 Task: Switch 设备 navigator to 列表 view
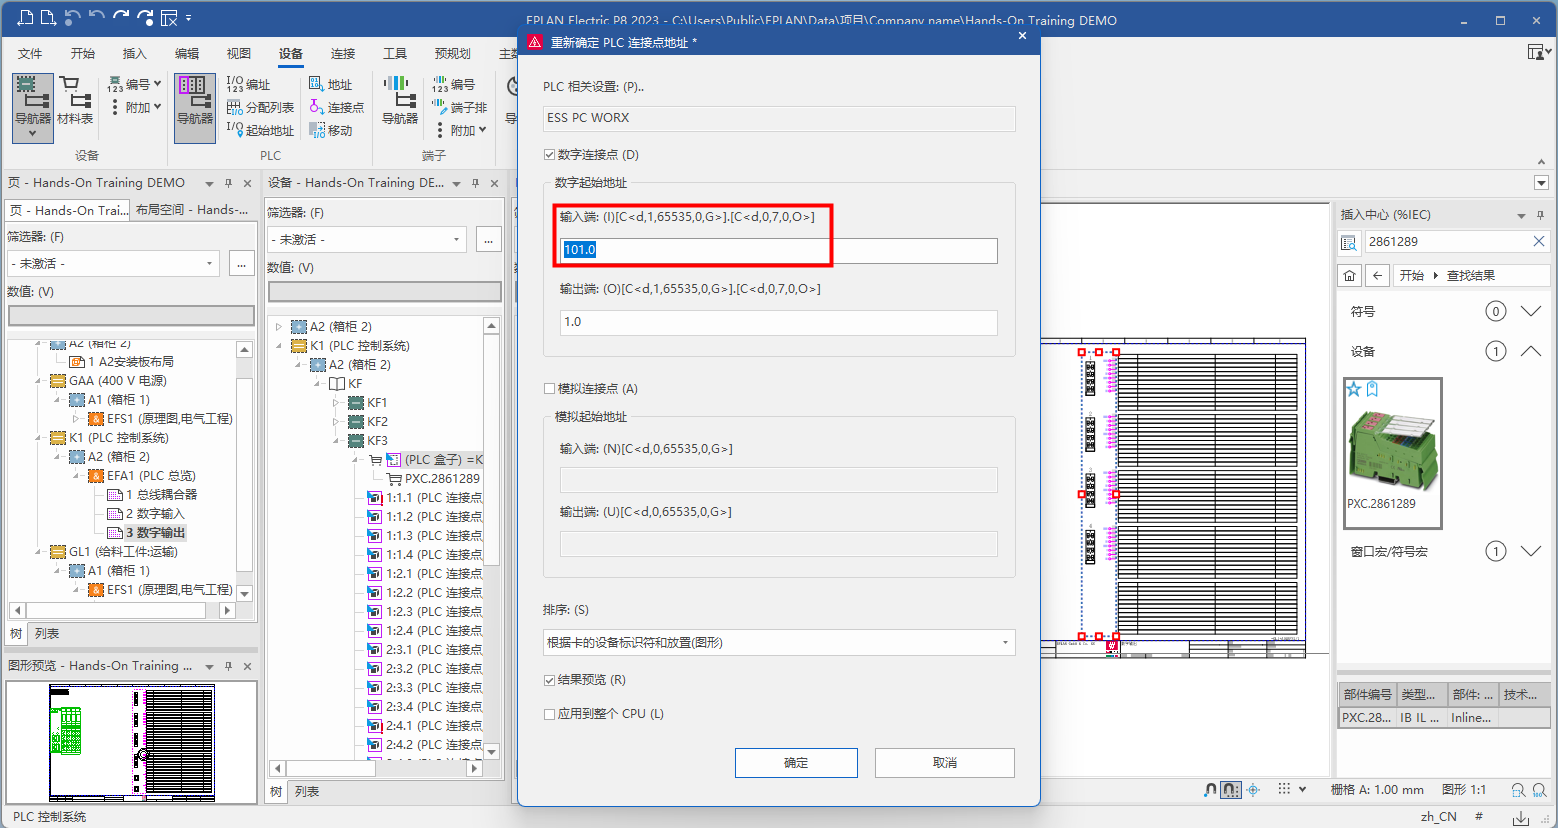[x=306, y=791]
